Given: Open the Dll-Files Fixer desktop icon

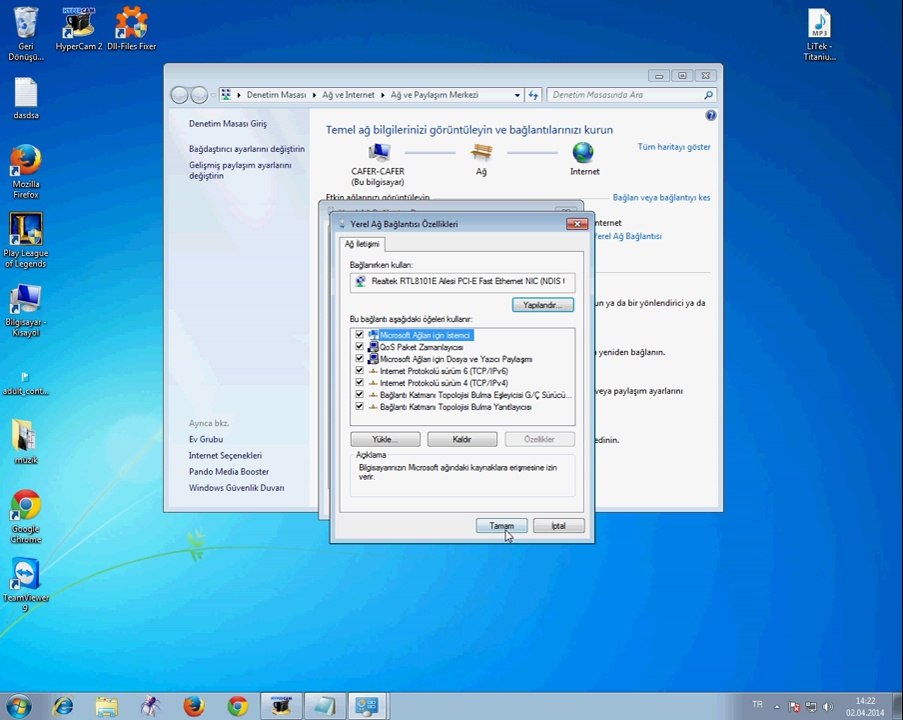Looking at the screenshot, I should click(x=131, y=23).
